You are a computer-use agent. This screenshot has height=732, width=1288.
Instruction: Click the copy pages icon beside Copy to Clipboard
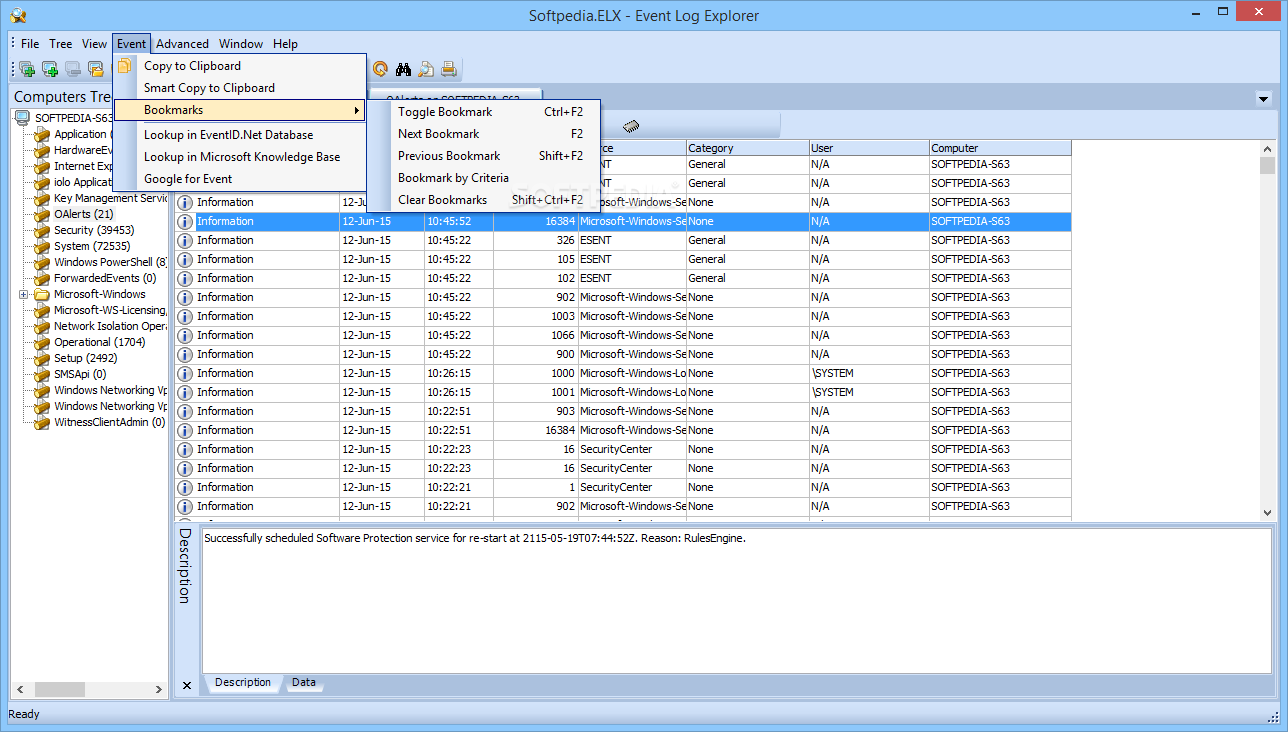125,66
